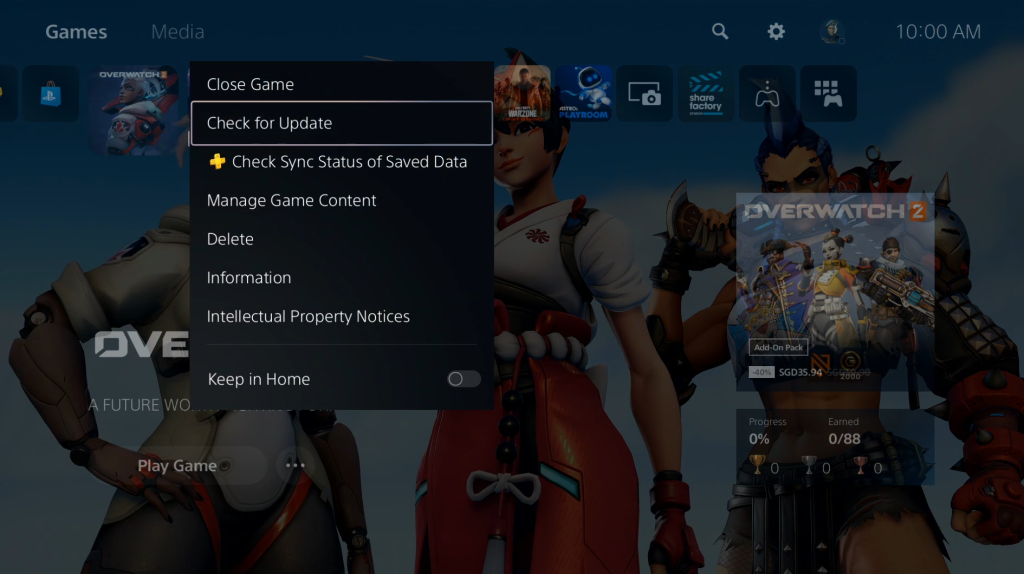The height and width of the screenshot is (574, 1024).
Task: Launch Share Factory Studio tile
Action: 705,93
